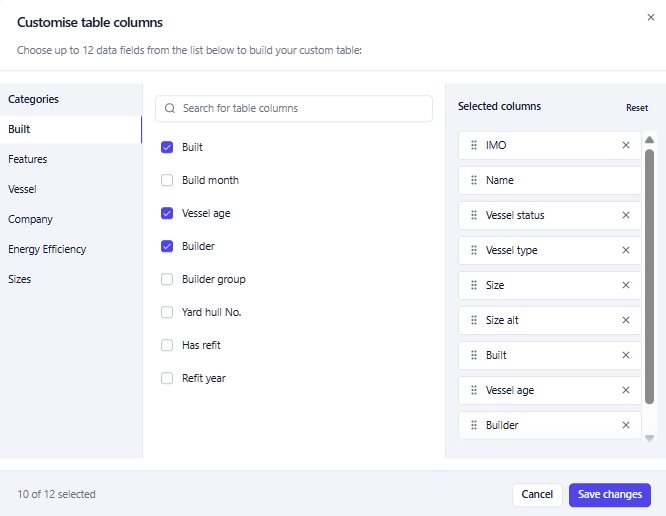This screenshot has width=666, height=516.
Task: Click drag handle of selected Builder
Action: (474, 425)
